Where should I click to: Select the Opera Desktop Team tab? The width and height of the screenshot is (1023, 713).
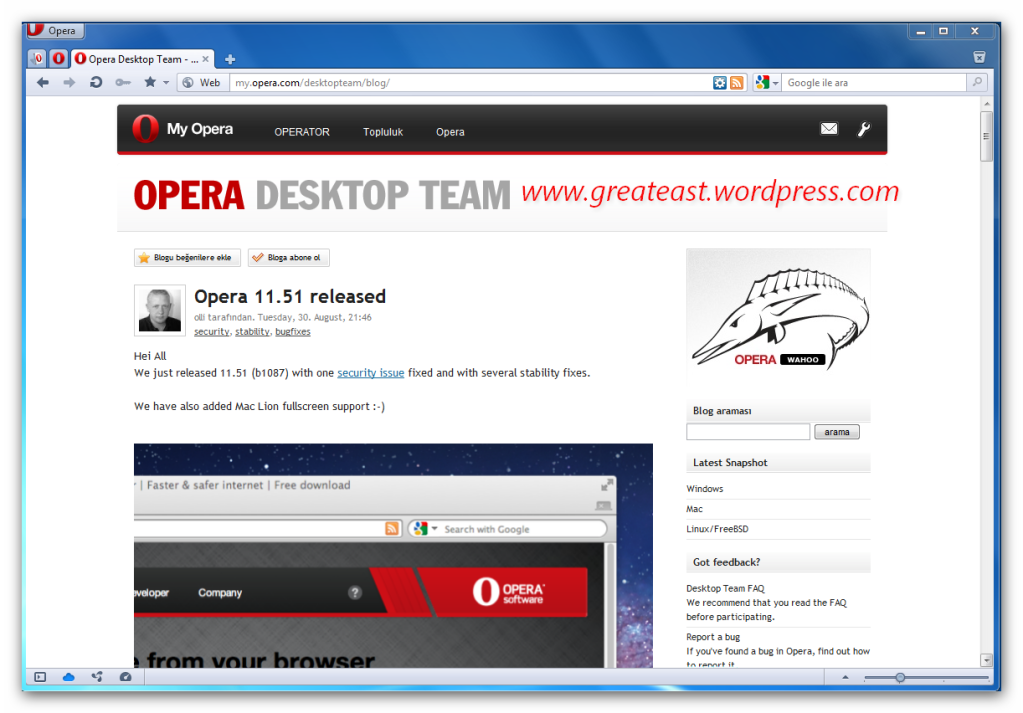[135, 59]
